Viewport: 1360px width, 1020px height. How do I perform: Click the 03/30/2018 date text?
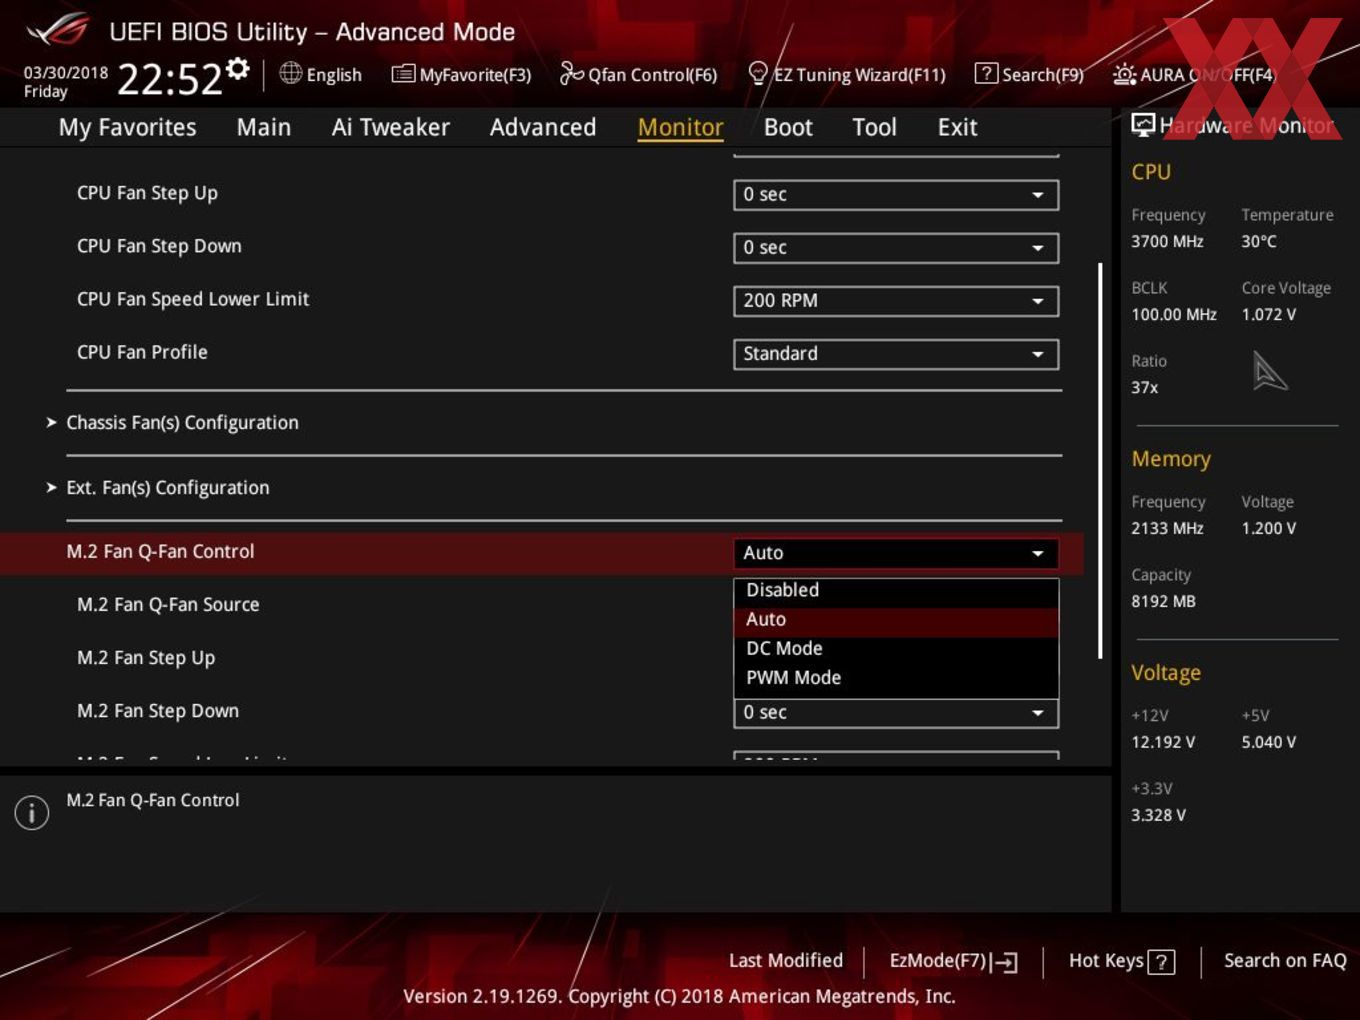[66, 73]
